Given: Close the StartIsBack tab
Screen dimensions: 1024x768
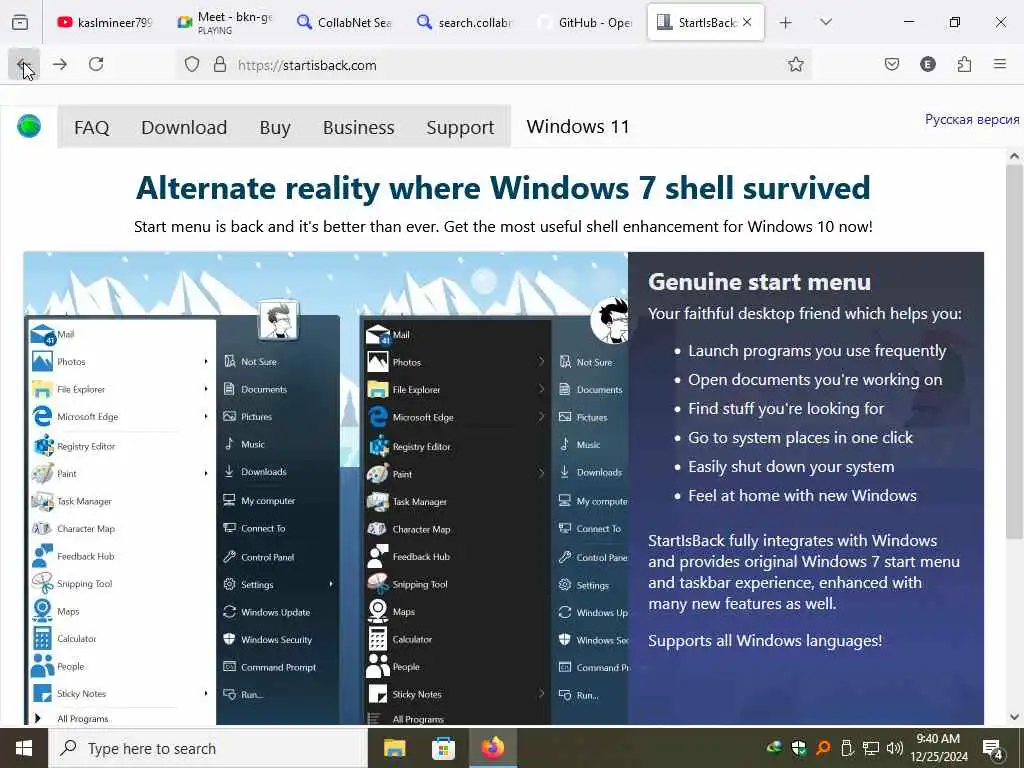Looking at the screenshot, I should (747, 22).
